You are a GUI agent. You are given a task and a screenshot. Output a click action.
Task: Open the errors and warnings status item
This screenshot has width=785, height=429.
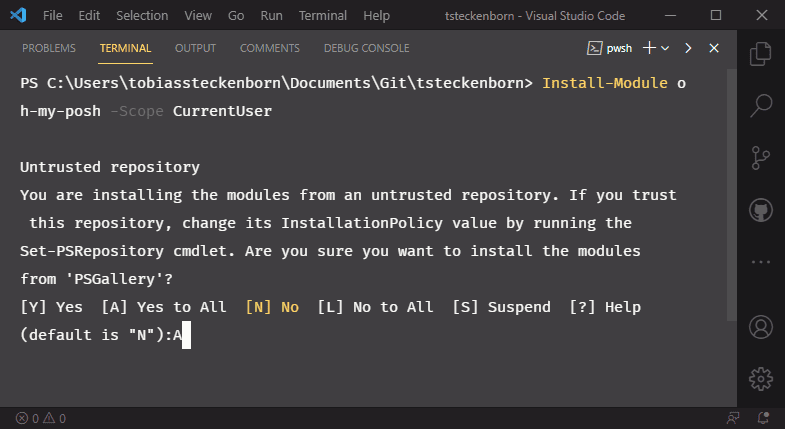41,418
